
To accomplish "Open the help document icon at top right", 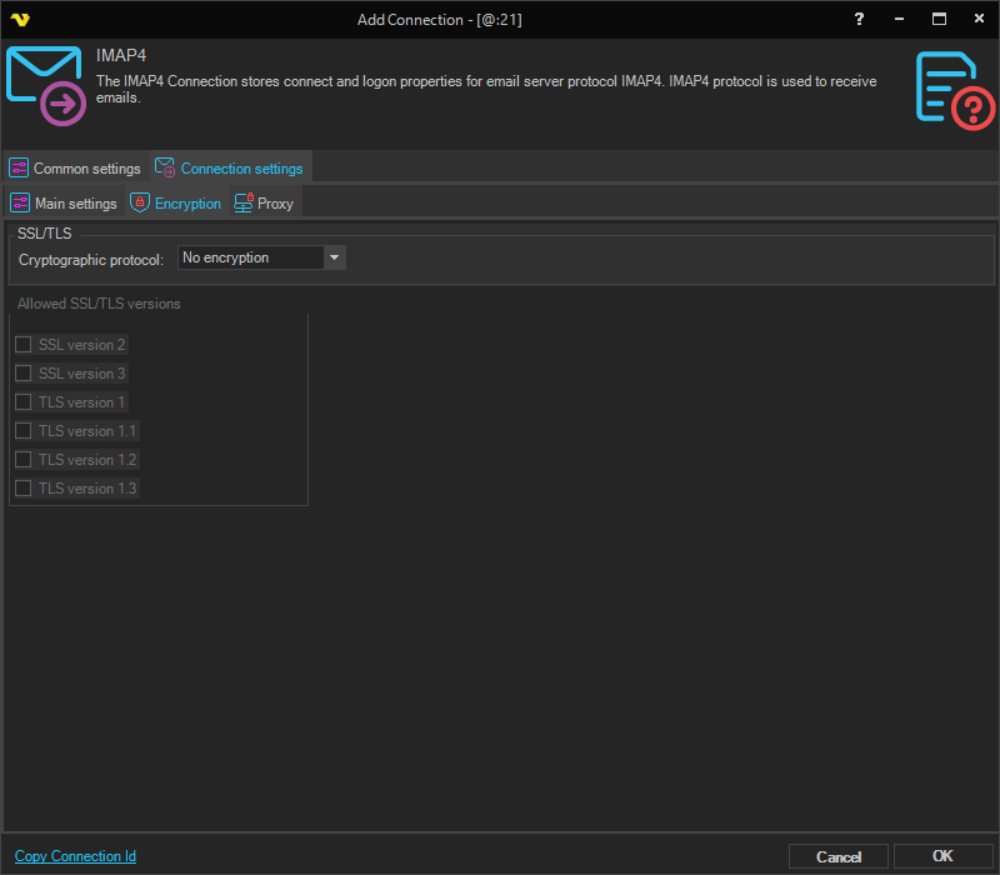I will (954, 90).
